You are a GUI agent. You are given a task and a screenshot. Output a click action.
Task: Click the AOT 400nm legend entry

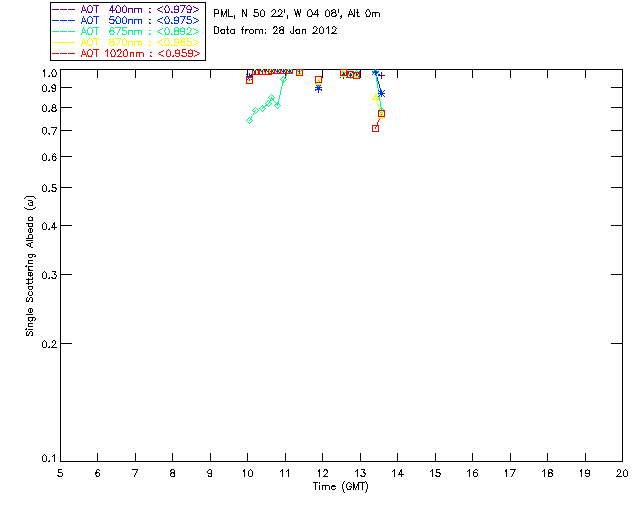[x=127, y=9]
